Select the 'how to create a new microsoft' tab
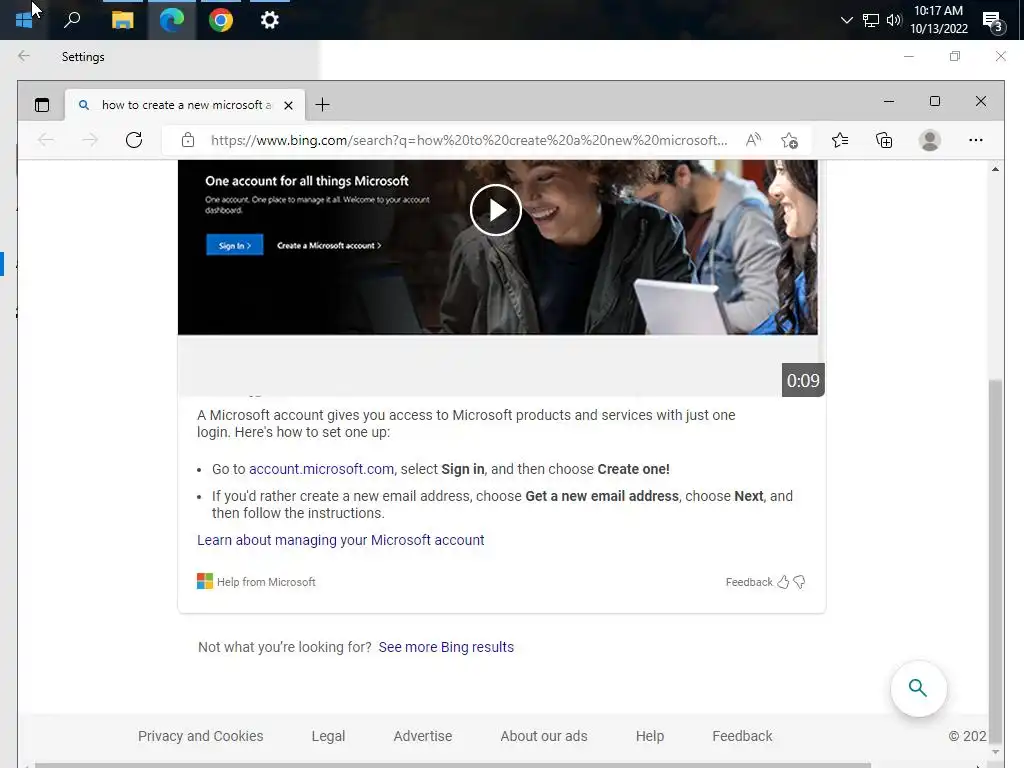The image size is (1024, 768). 186,104
